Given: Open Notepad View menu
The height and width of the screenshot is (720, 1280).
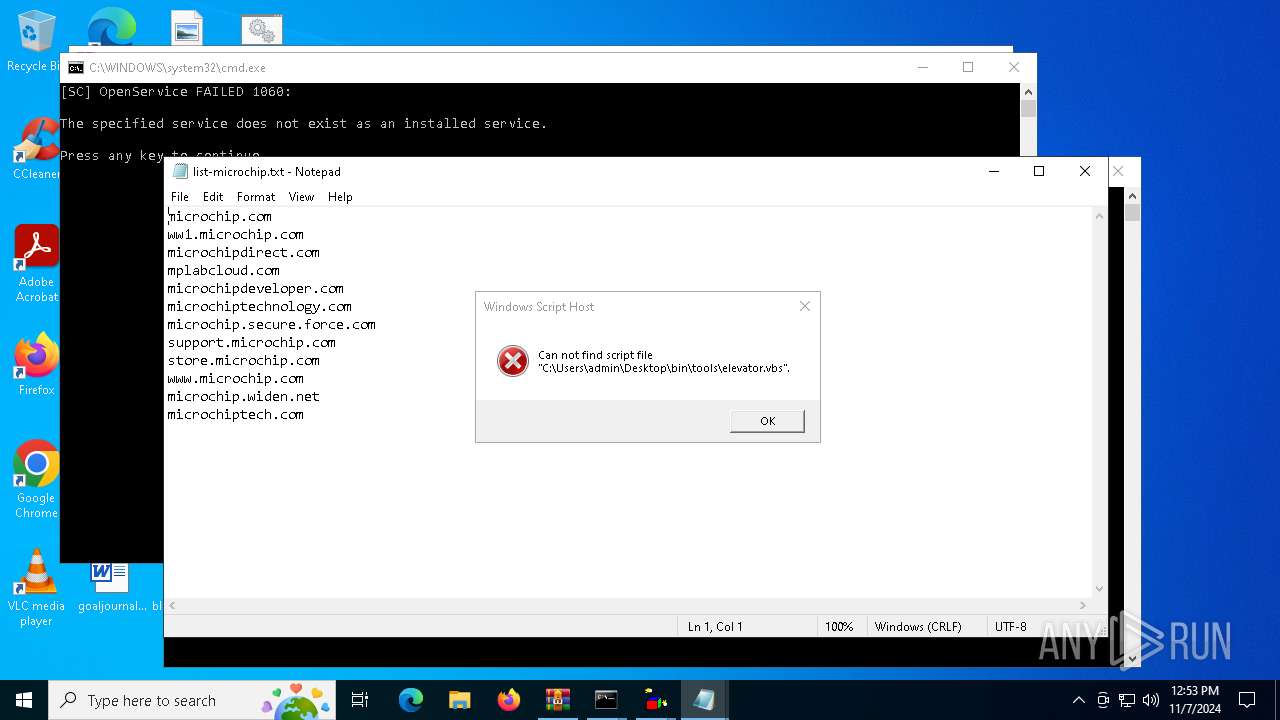Looking at the screenshot, I should coord(301,197).
